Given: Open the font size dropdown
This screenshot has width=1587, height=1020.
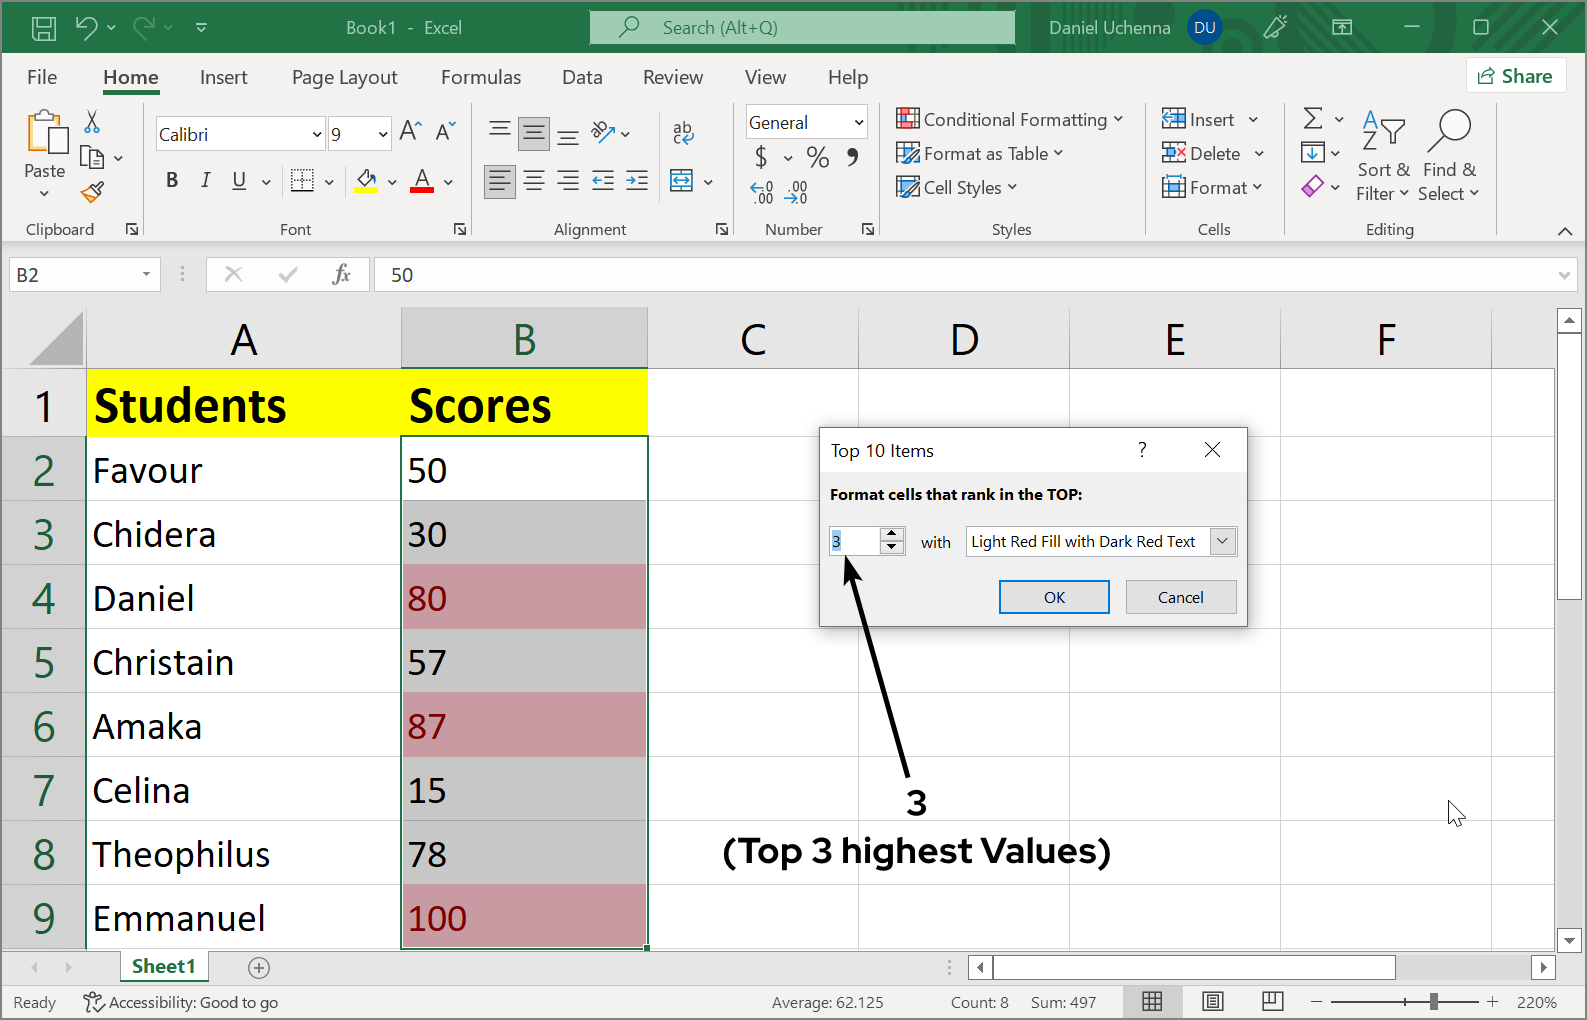Looking at the screenshot, I should point(383,134).
